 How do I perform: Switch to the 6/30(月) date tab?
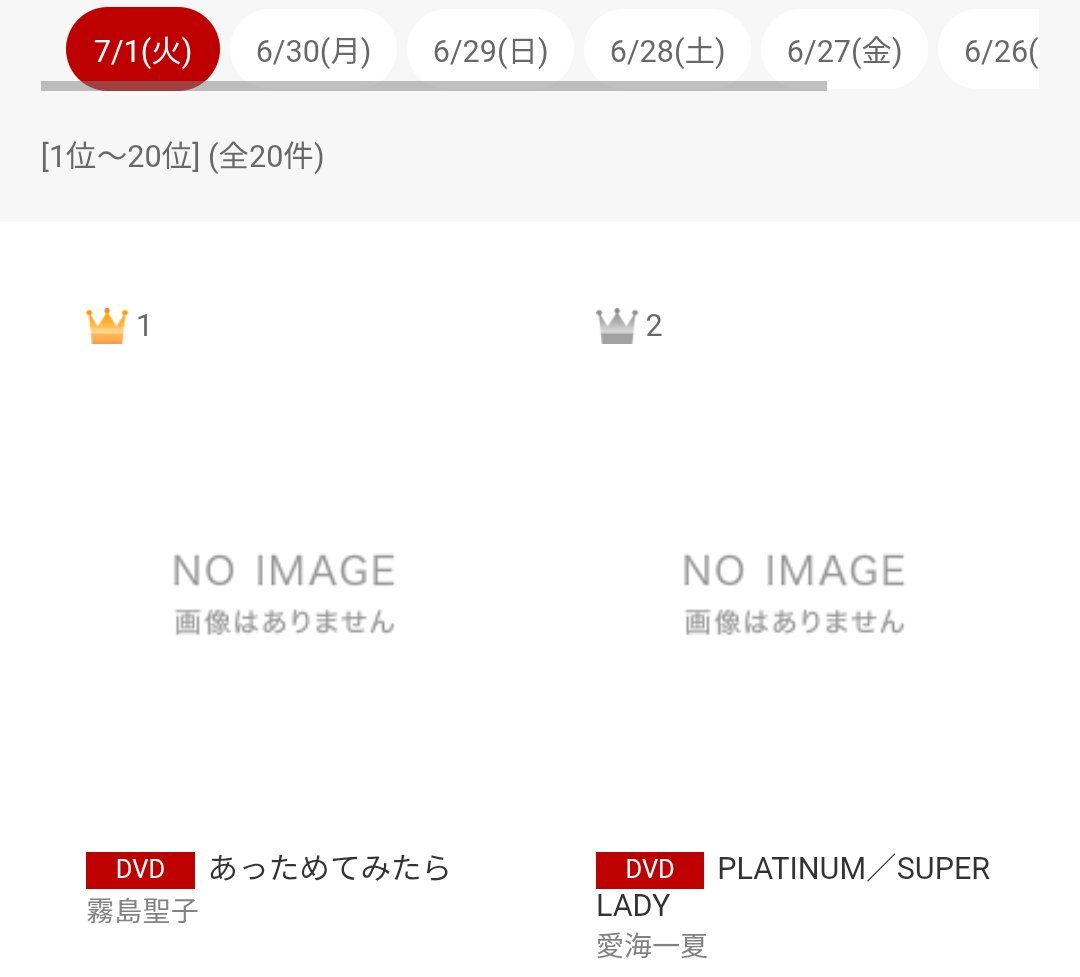click(313, 50)
